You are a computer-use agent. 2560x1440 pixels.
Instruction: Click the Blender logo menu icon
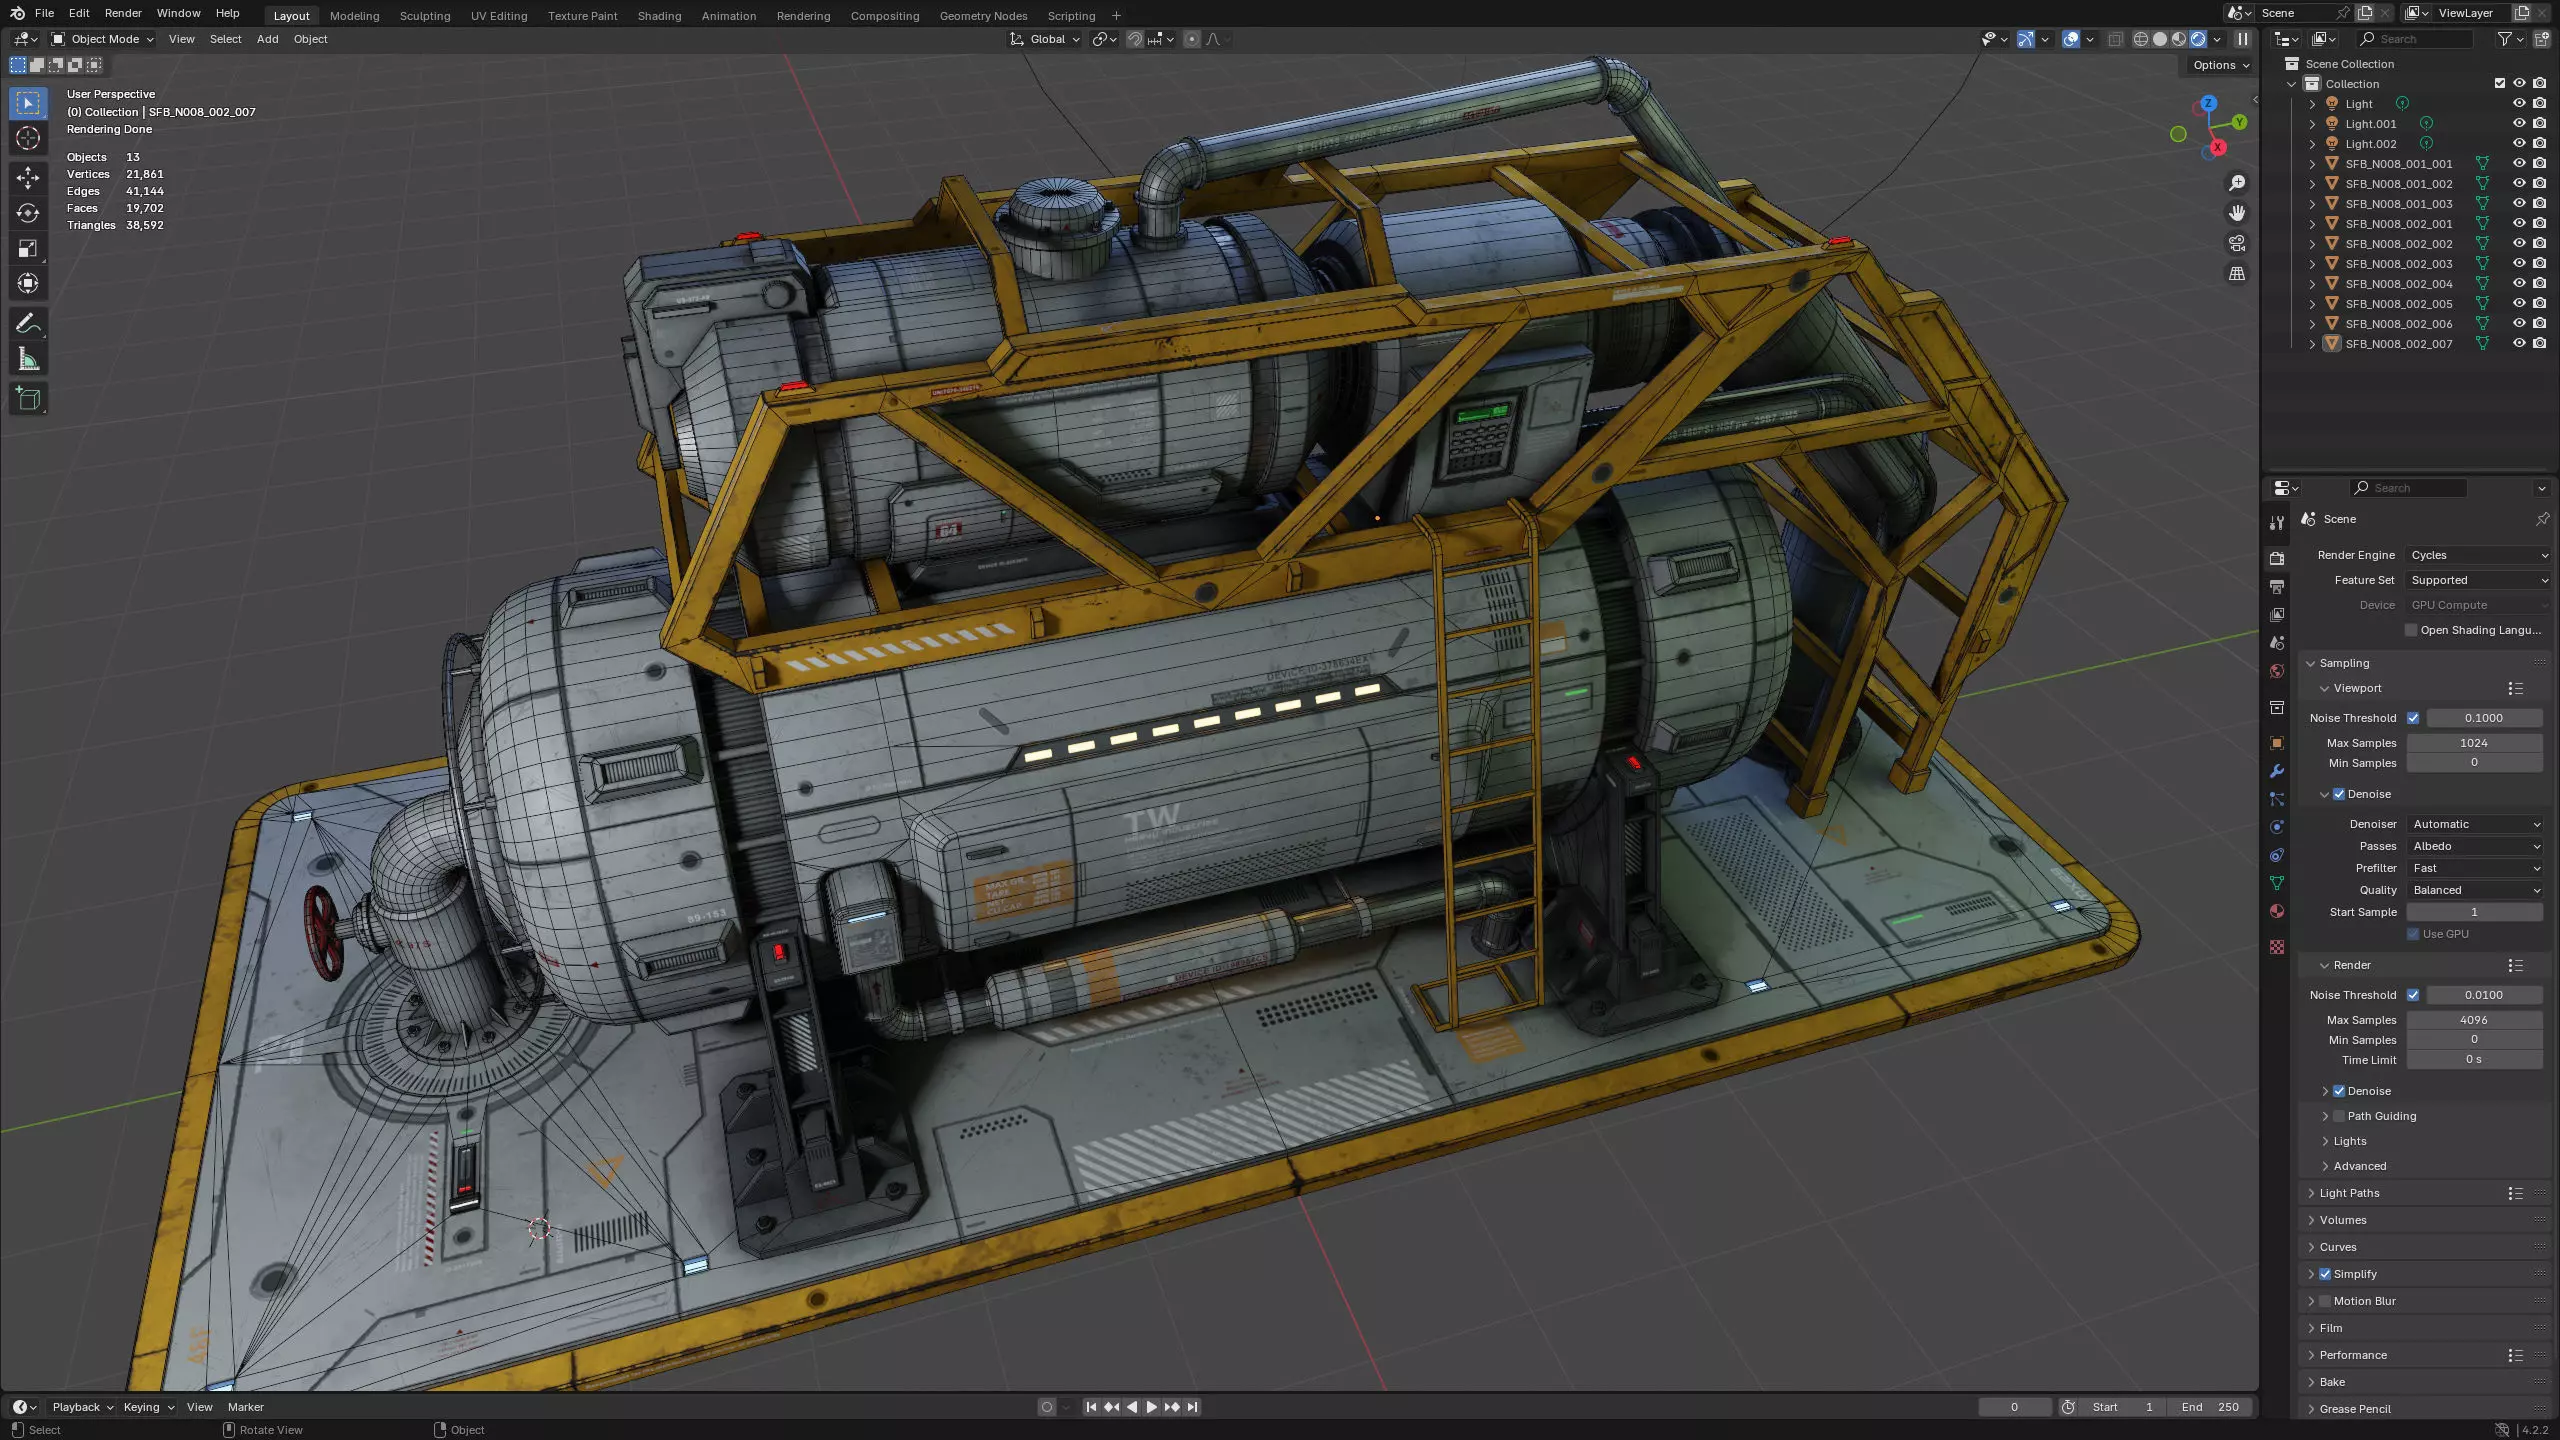(17, 13)
